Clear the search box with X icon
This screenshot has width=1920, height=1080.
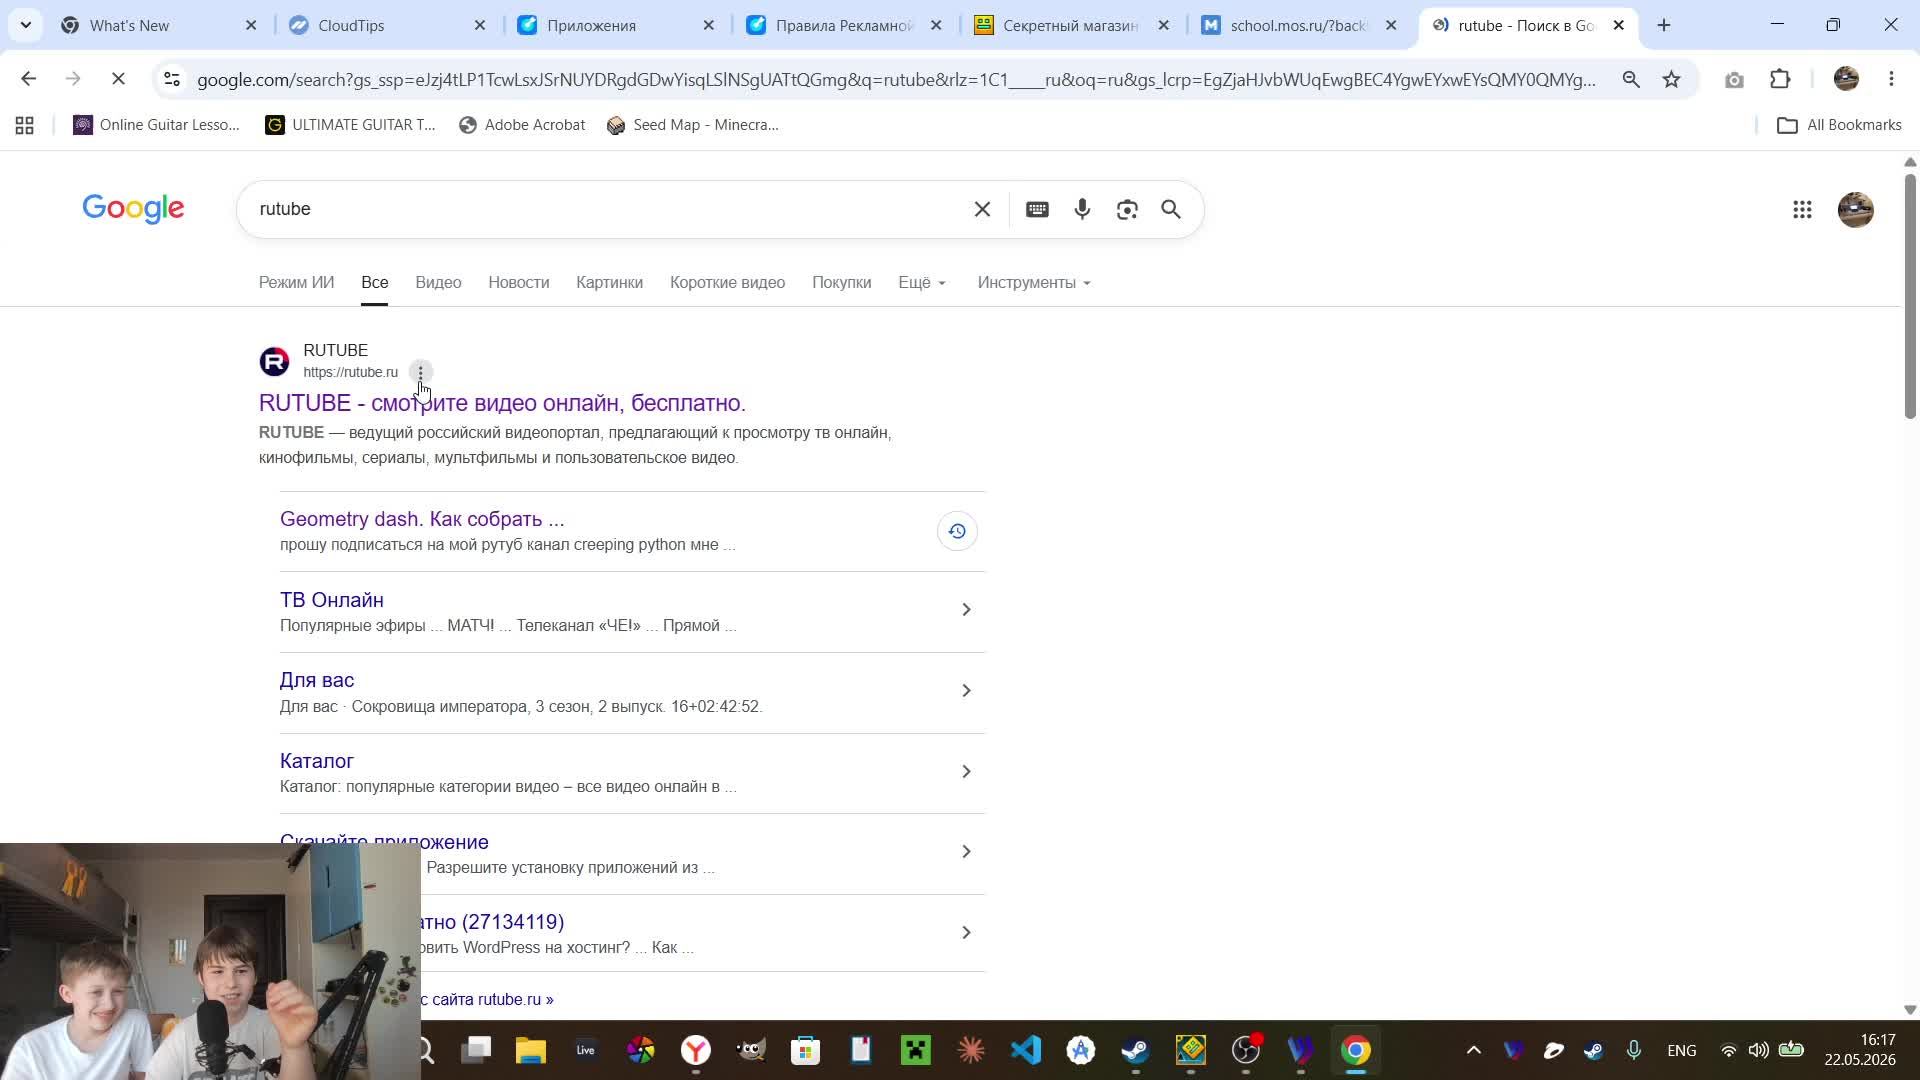coord(982,209)
